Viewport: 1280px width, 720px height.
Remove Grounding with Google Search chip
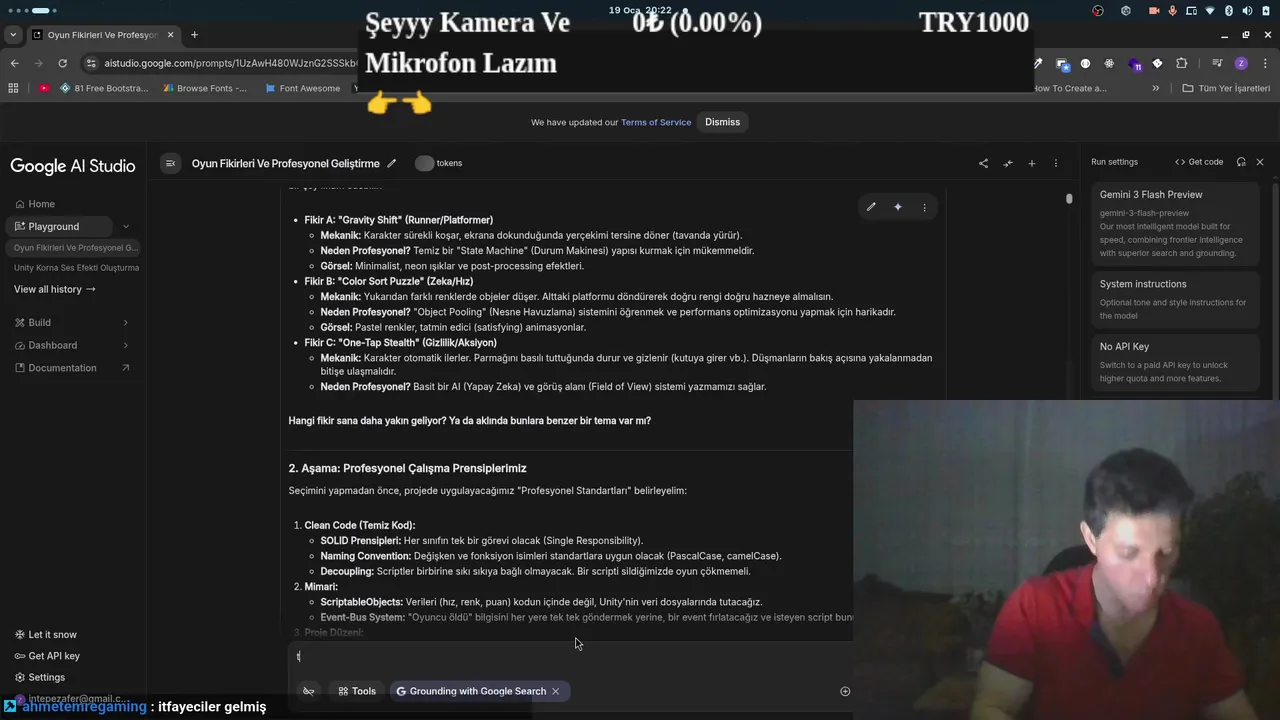click(x=556, y=691)
